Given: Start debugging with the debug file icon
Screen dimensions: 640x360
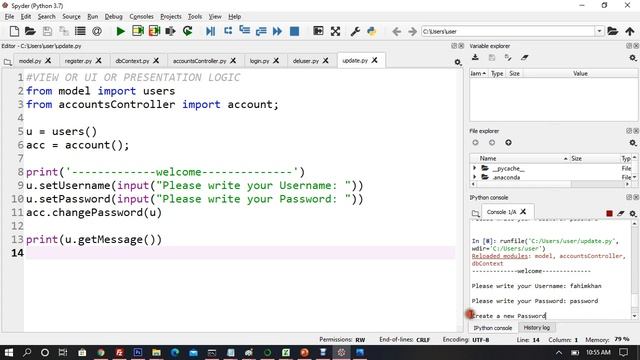Looking at the screenshot, I should click(x=211, y=31).
